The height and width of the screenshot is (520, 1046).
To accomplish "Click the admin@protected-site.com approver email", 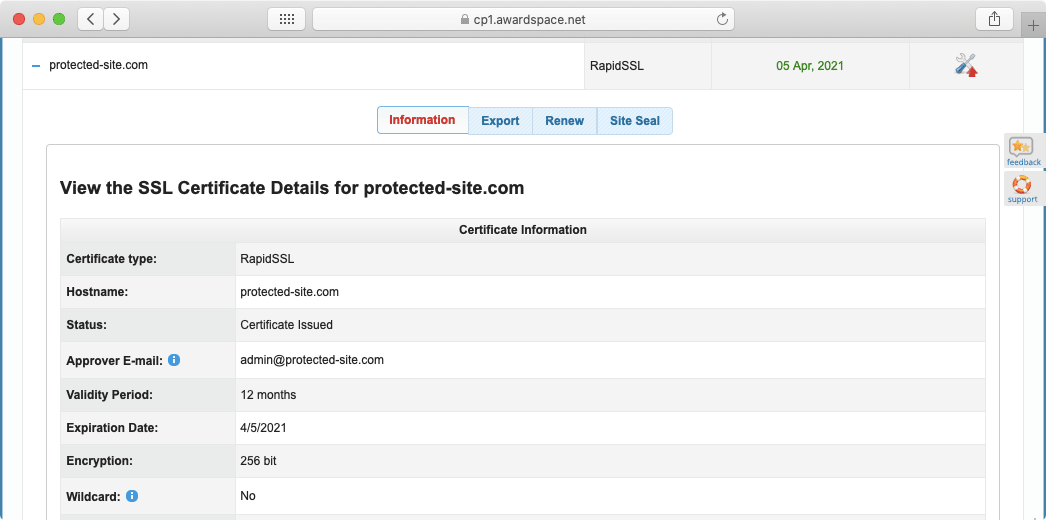I will click(x=312, y=360).
